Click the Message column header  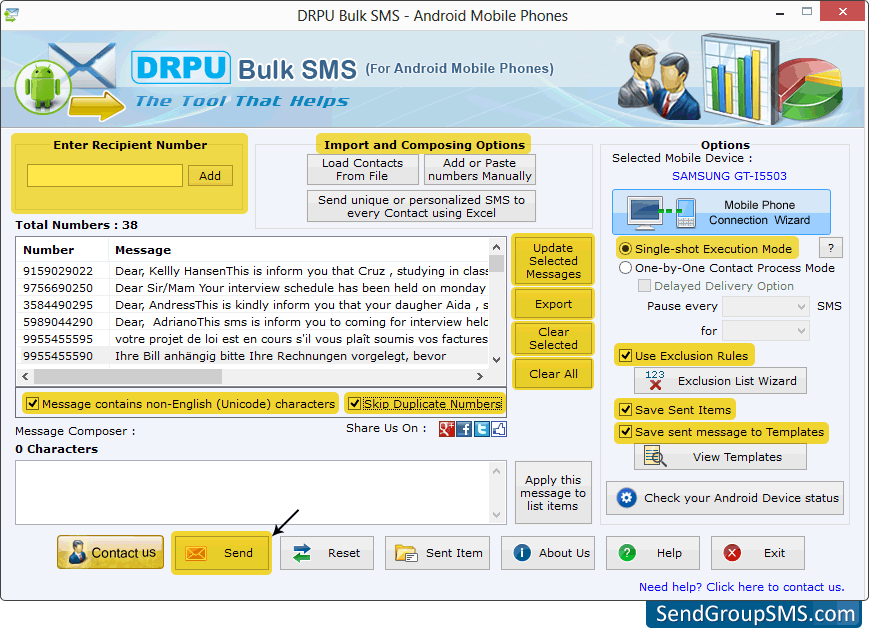(x=298, y=250)
